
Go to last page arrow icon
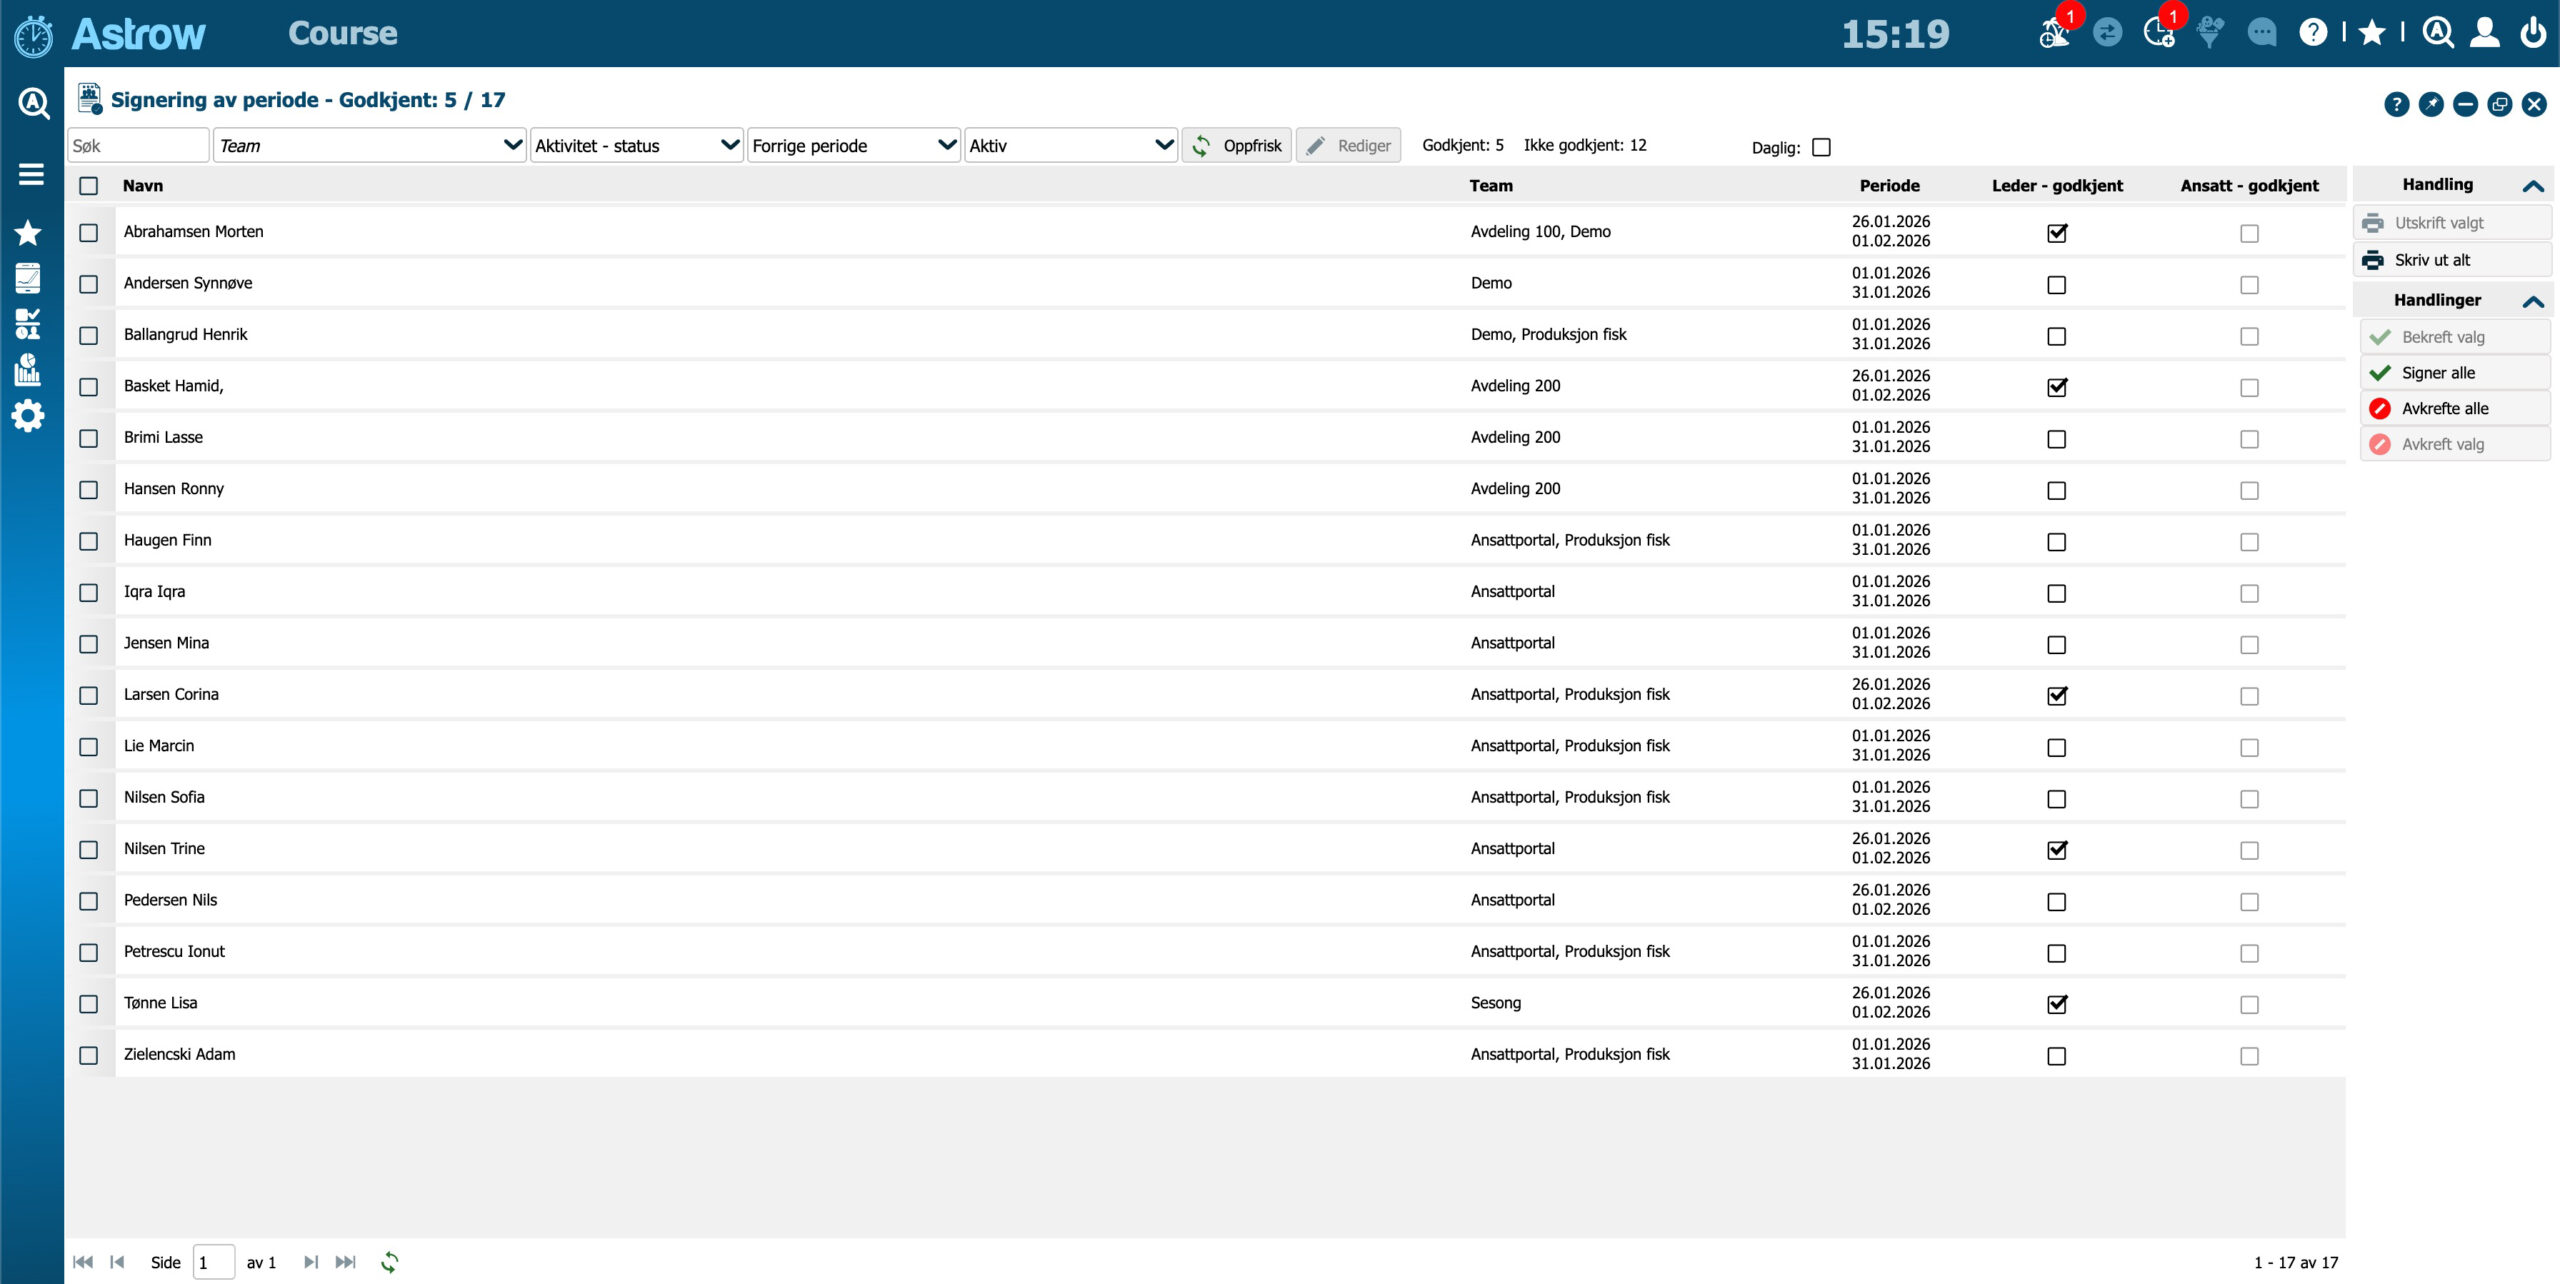pos(346,1262)
